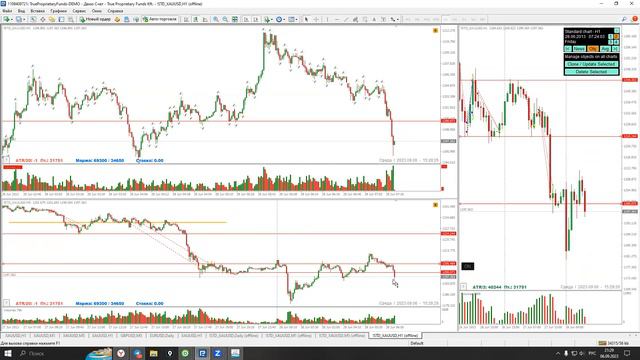Toggle the Terminal panel icon

61,19
